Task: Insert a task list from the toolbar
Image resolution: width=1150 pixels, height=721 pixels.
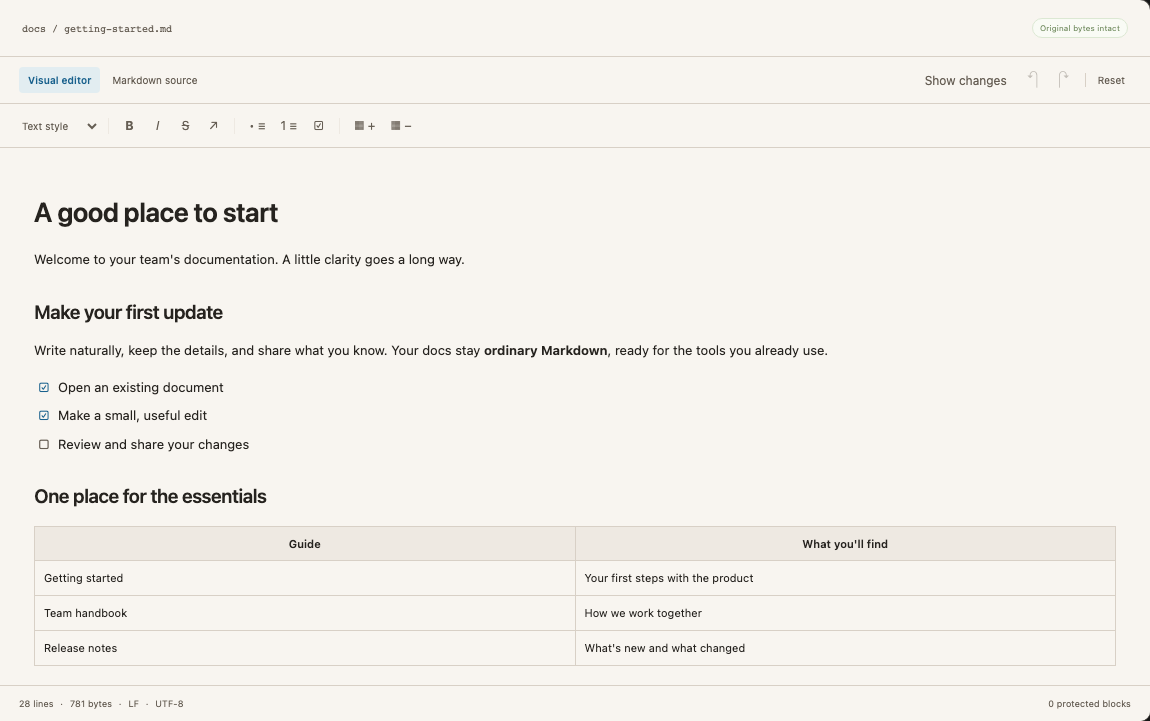Action: click(x=318, y=126)
